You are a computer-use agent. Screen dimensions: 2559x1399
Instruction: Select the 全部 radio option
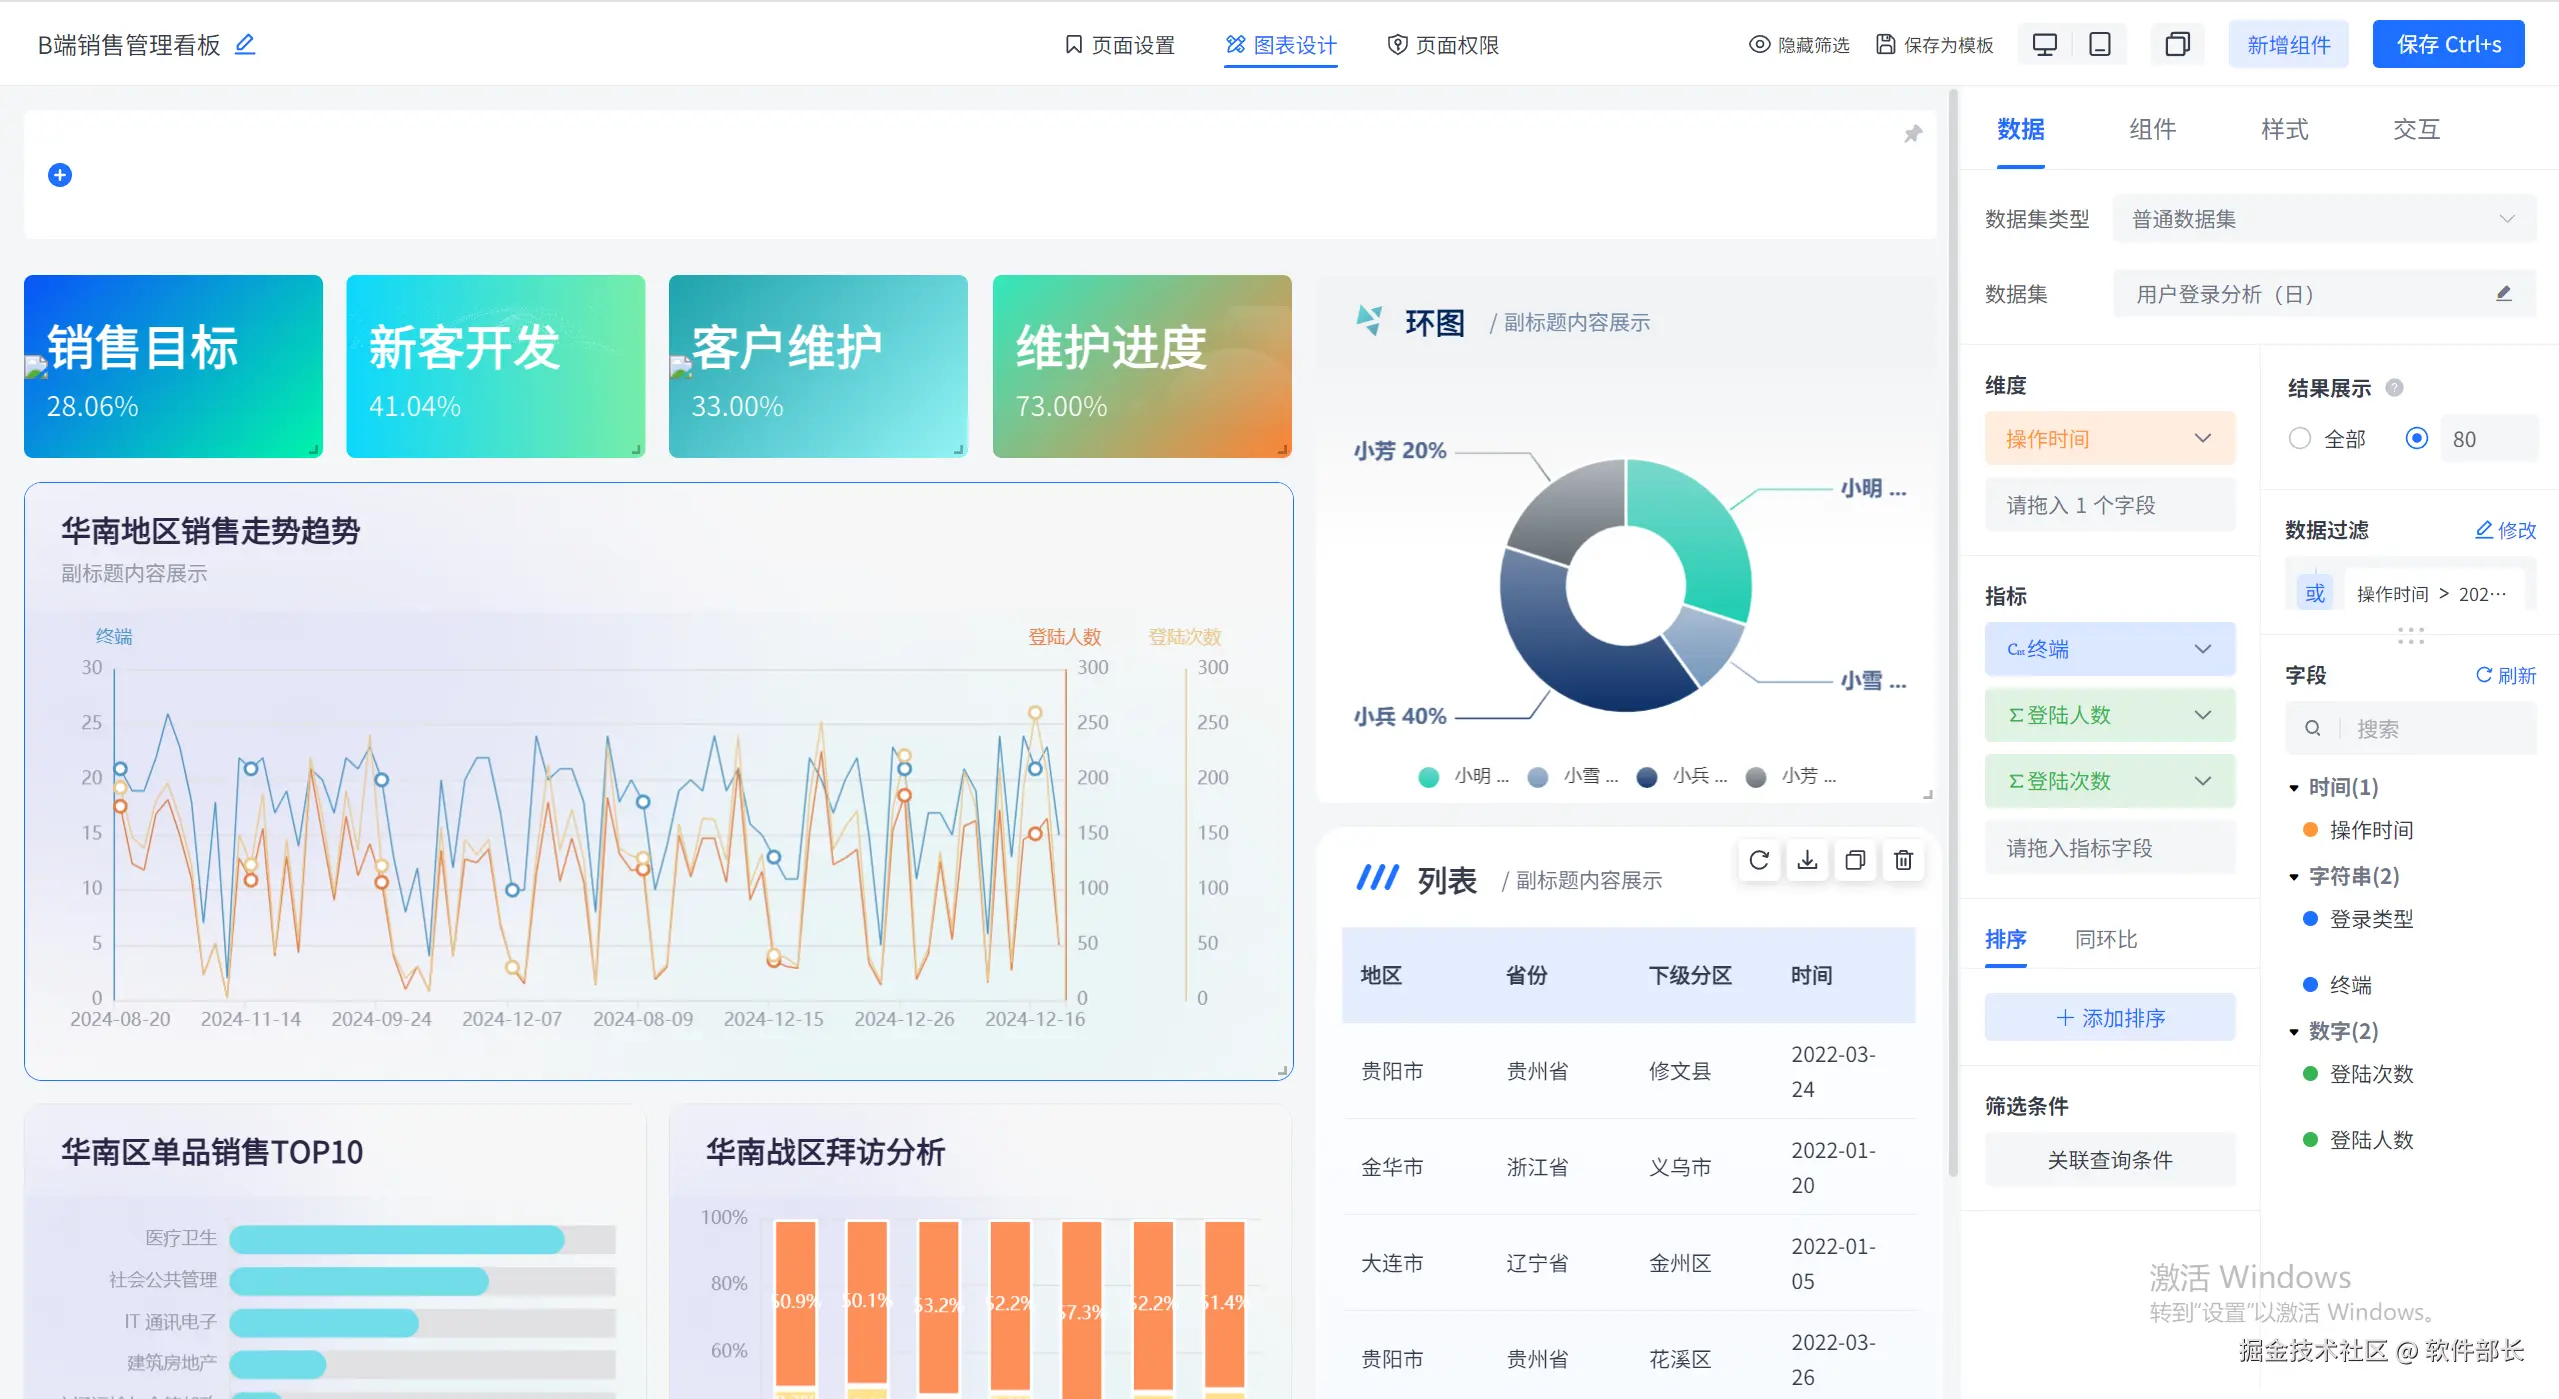(x=2300, y=439)
